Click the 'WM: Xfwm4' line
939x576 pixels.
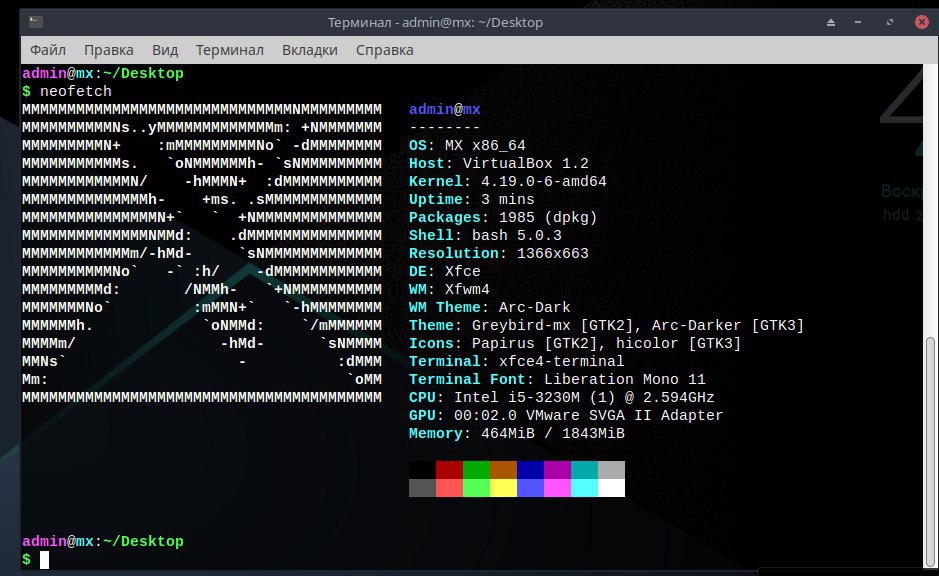point(449,289)
